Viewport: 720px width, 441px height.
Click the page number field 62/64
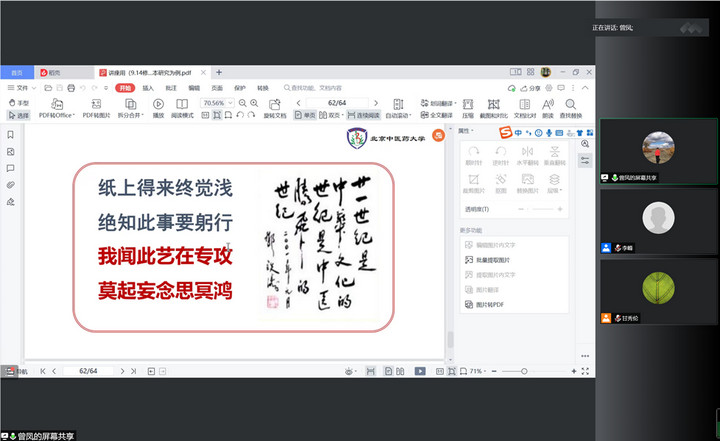pos(337,103)
